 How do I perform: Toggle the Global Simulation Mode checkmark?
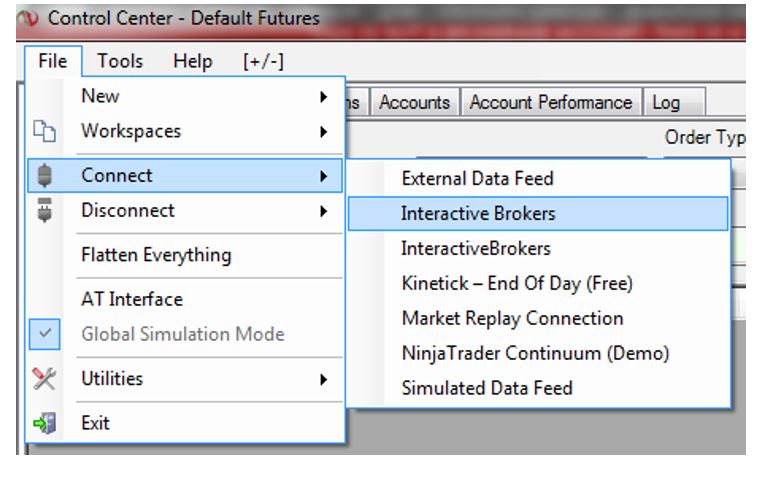44,334
